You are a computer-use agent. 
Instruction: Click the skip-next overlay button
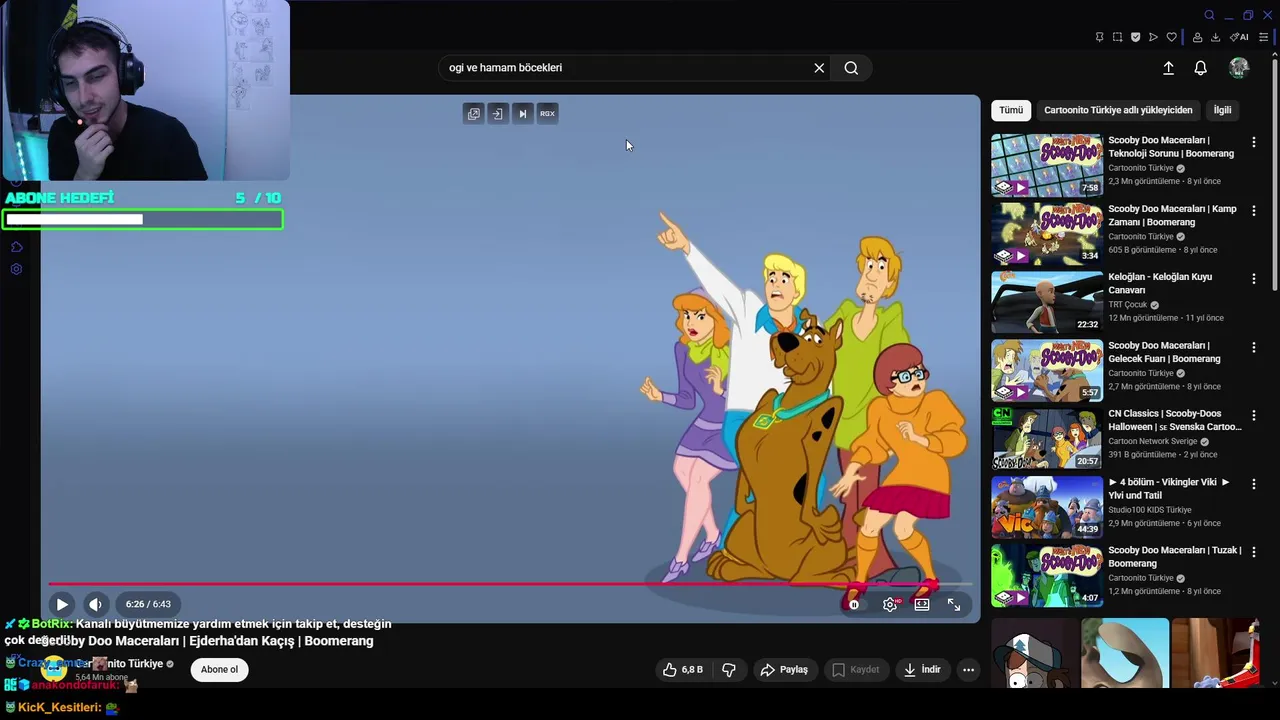point(522,114)
